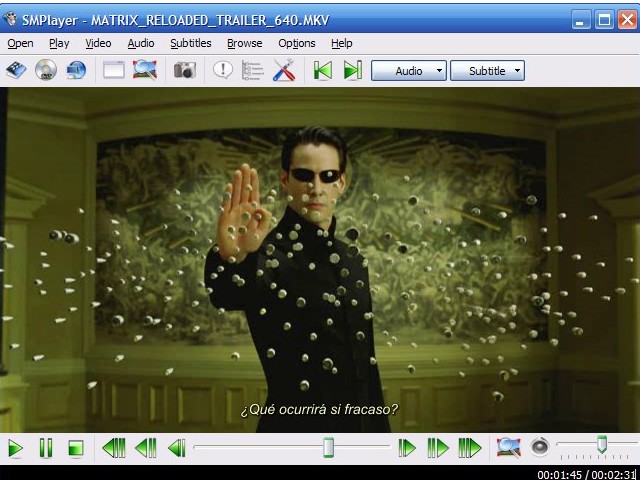Open a URL with the globe monitor icon
Screen dimensions: 640x480
click(76, 70)
